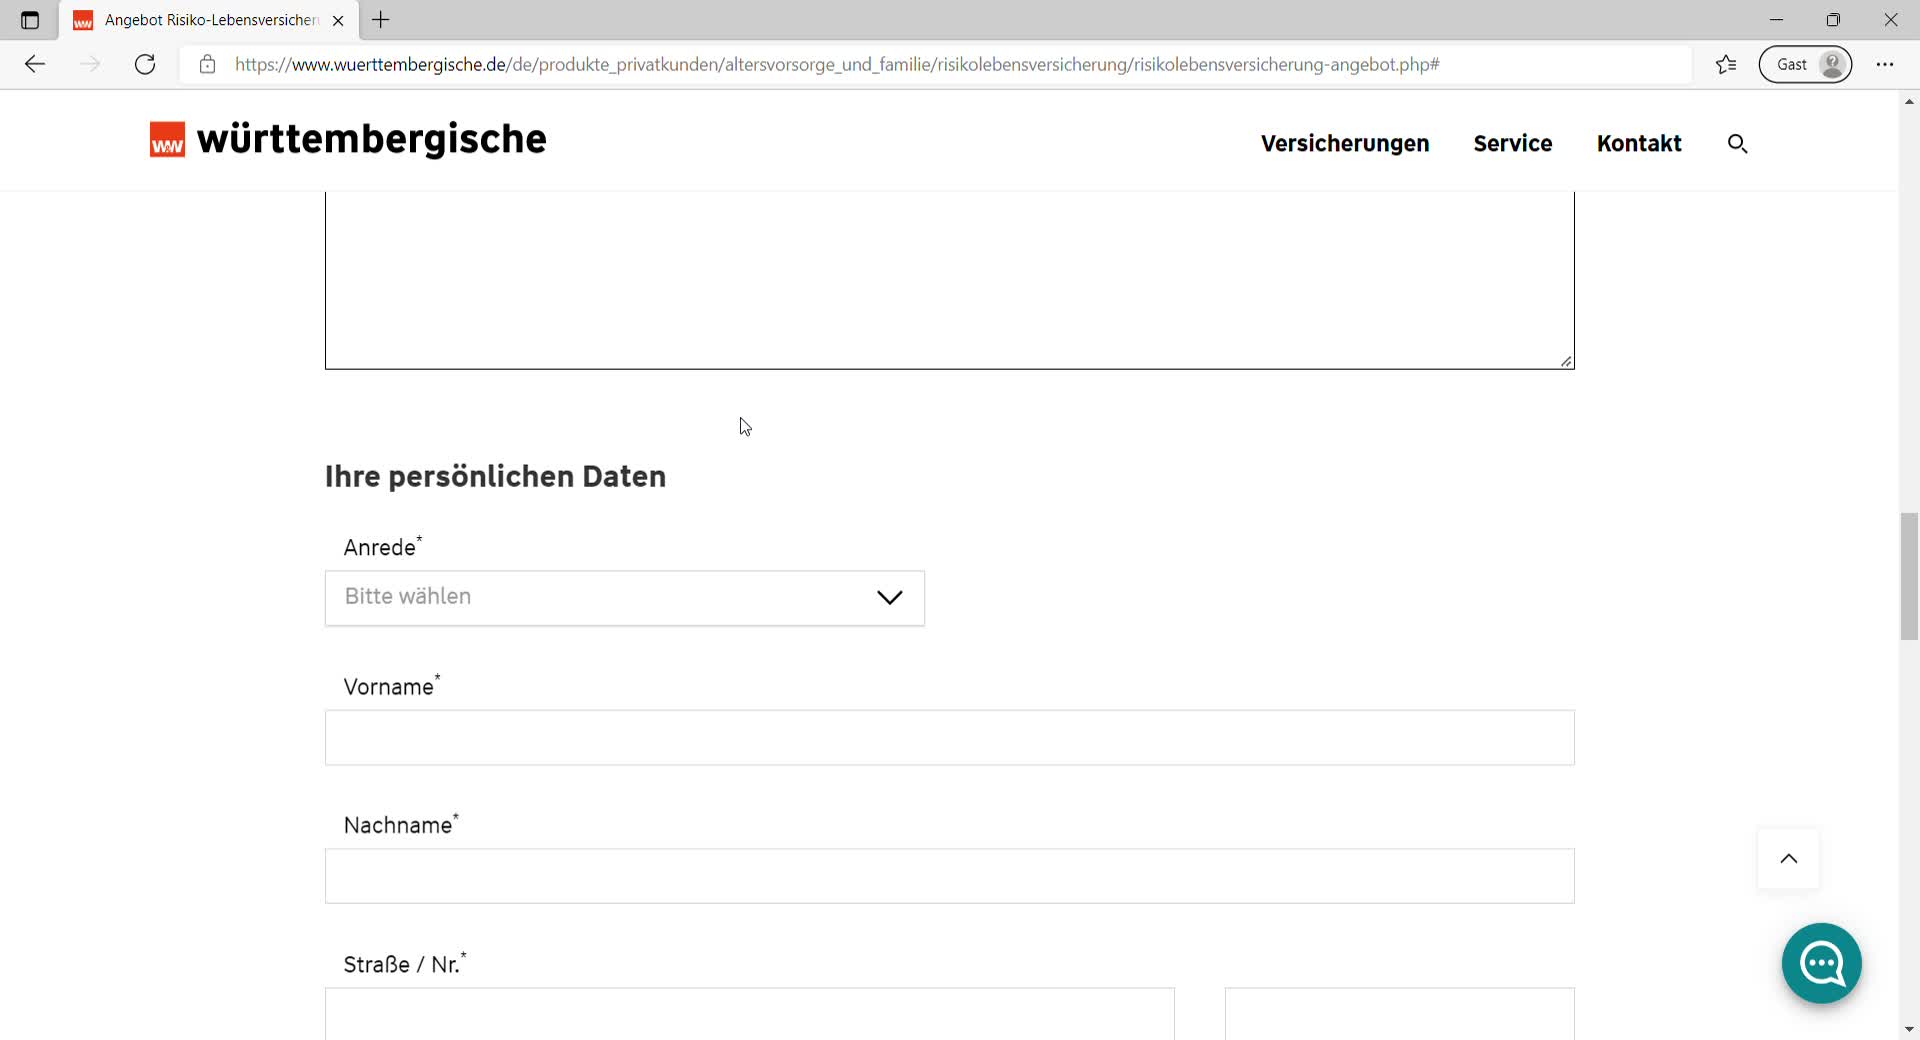This screenshot has width=1920, height=1040.
Task: Focus the Nachname input field
Action: point(949,876)
